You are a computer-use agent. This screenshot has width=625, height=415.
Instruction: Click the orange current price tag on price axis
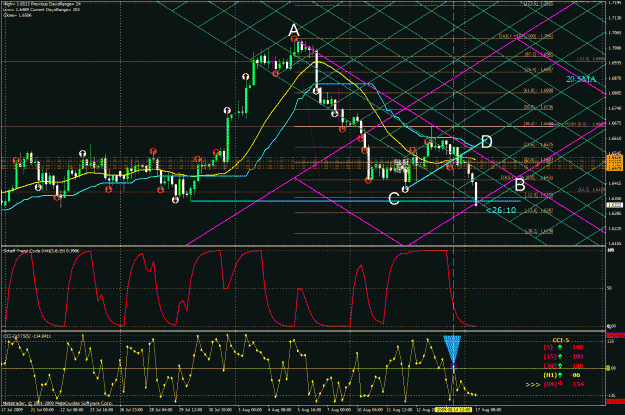[x=614, y=163]
